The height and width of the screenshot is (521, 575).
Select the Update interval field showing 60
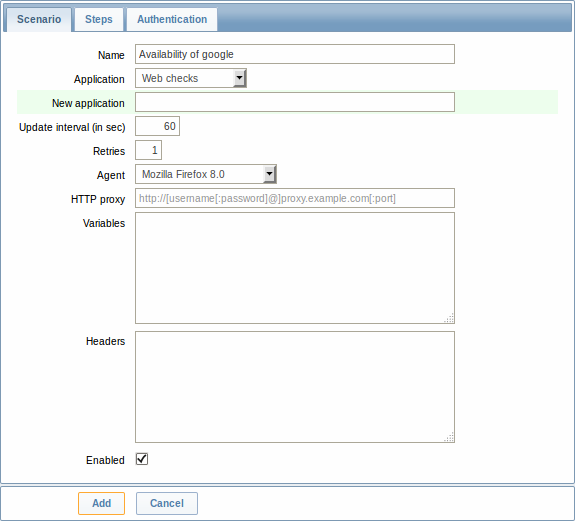click(x=157, y=126)
